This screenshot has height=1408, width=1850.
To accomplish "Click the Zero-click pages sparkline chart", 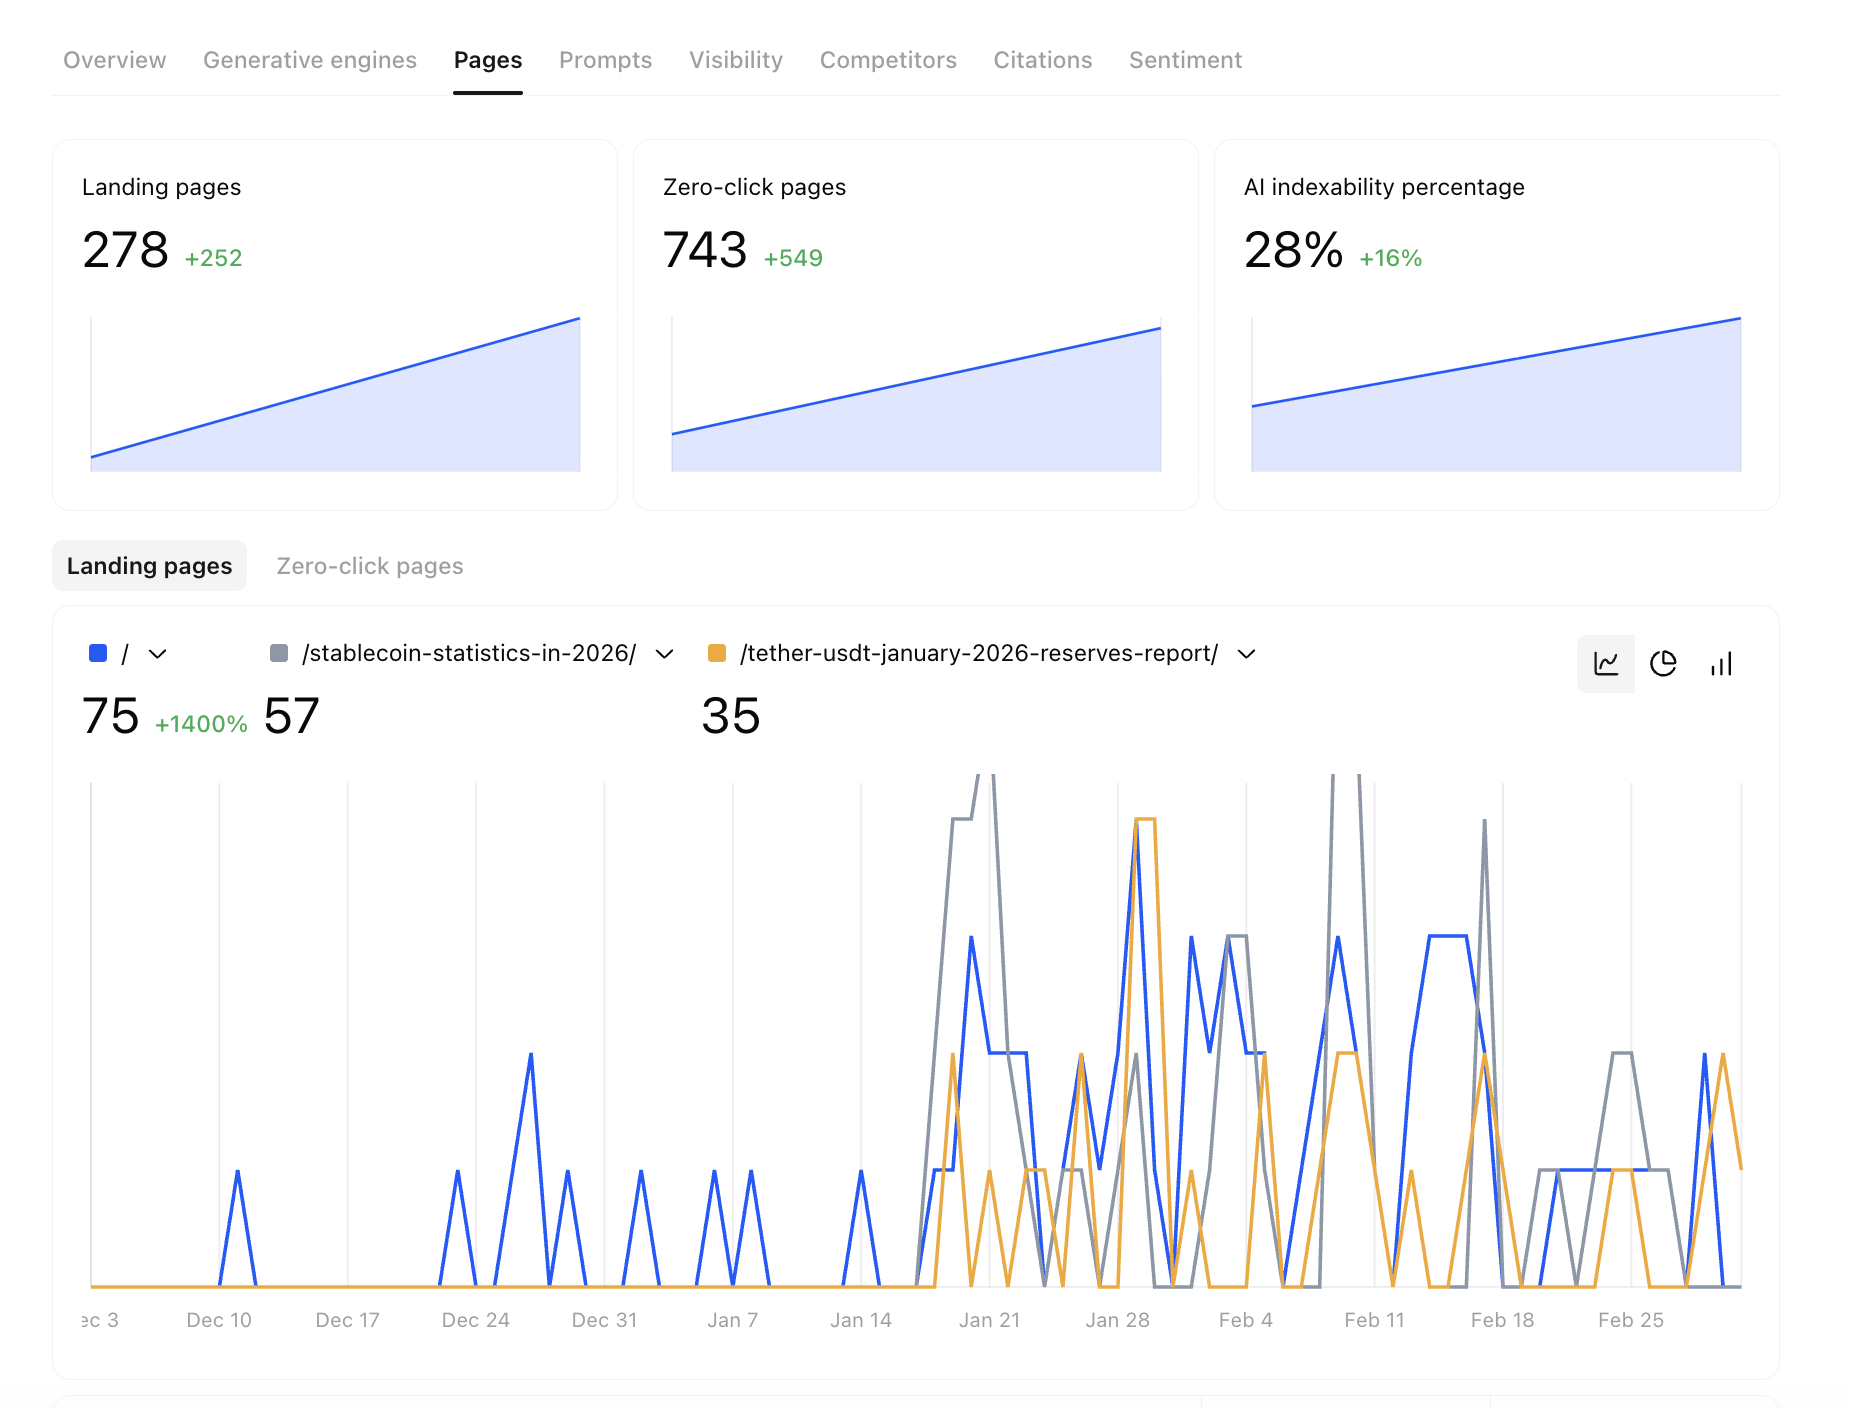I will pos(916,394).
